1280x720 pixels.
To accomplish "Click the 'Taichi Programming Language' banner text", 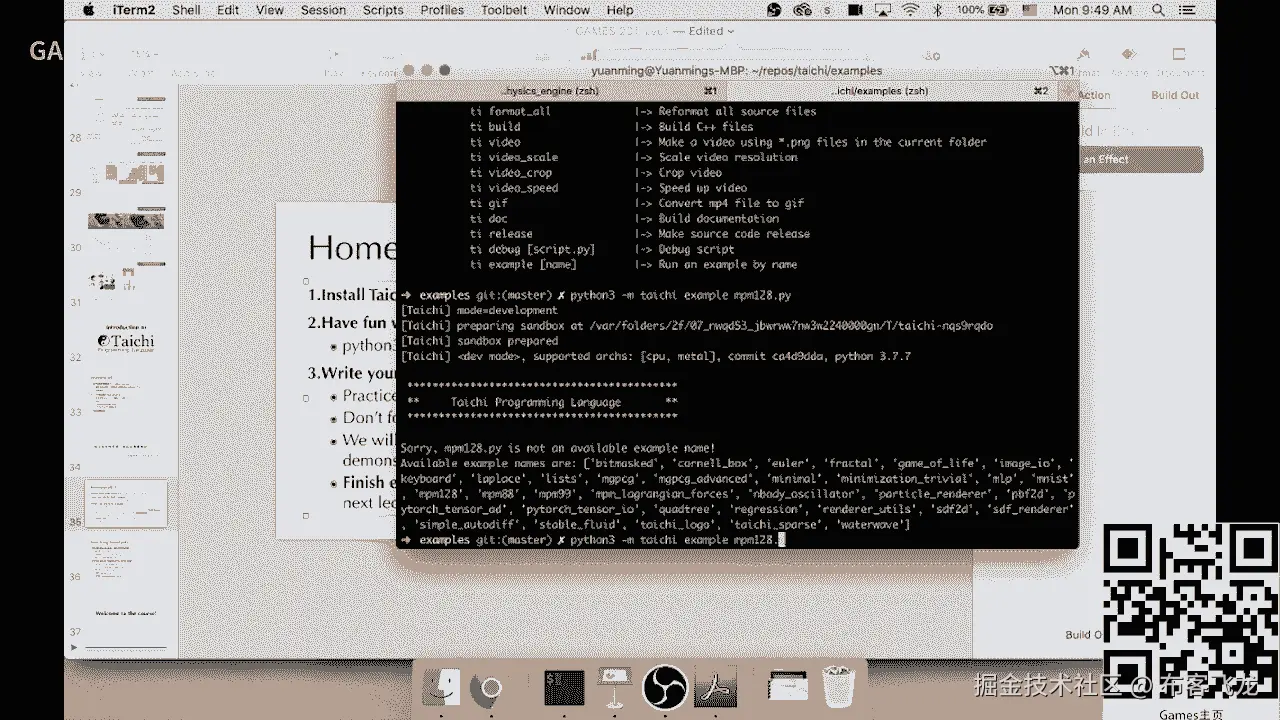I will tap(536, 402).
